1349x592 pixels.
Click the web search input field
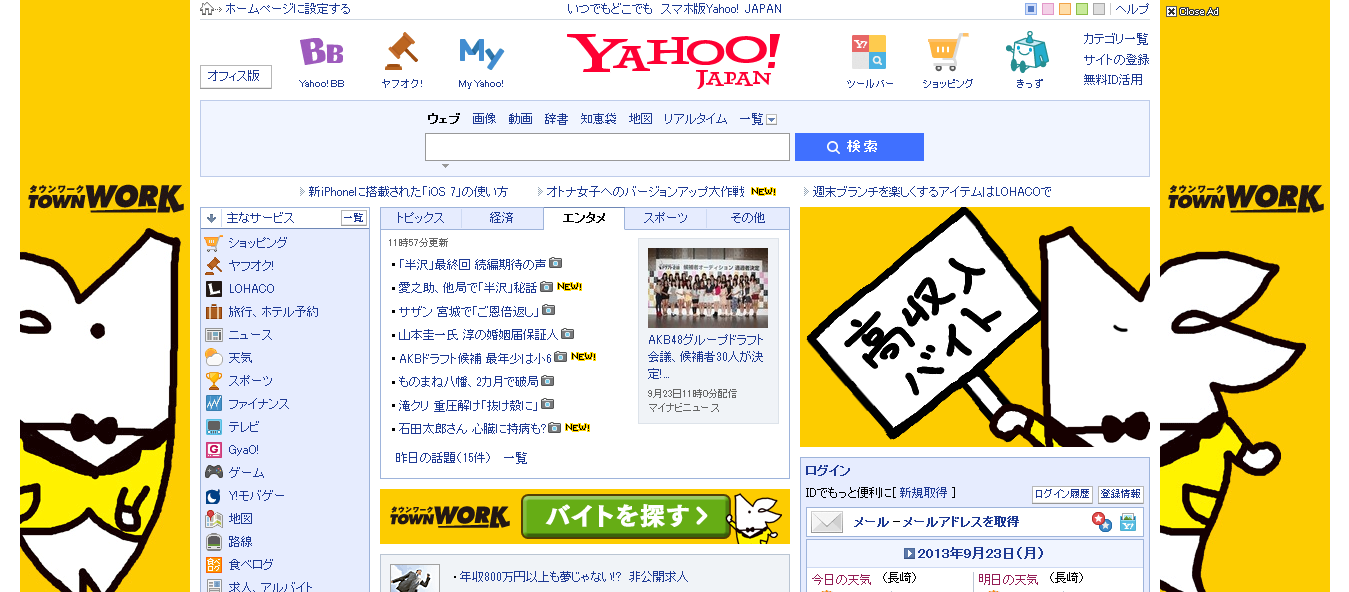coord(607,147)
